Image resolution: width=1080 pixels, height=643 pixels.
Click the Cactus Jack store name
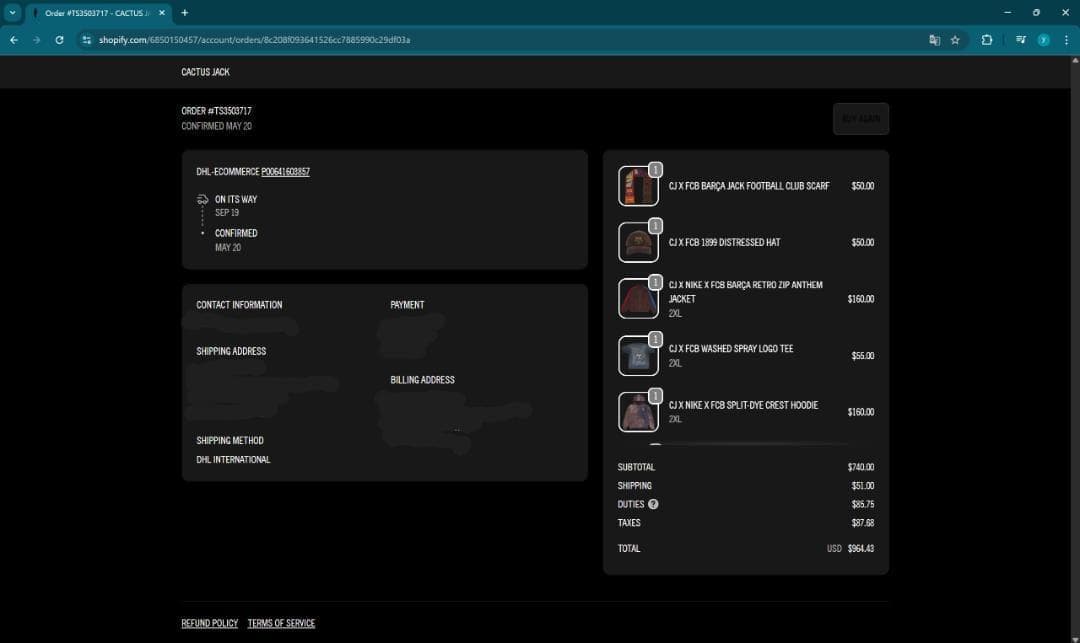205,72
